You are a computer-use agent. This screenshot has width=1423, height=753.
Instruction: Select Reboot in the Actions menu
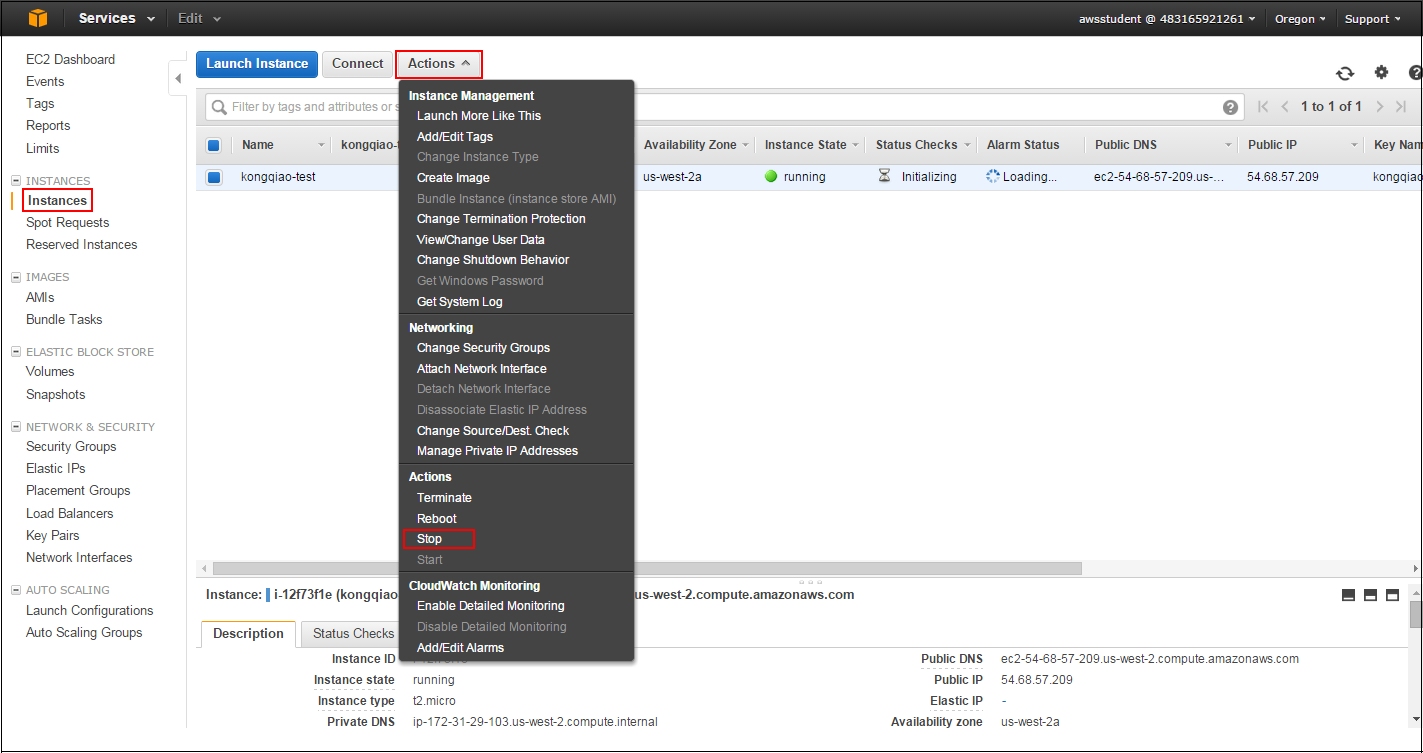[x=436, y=519]
